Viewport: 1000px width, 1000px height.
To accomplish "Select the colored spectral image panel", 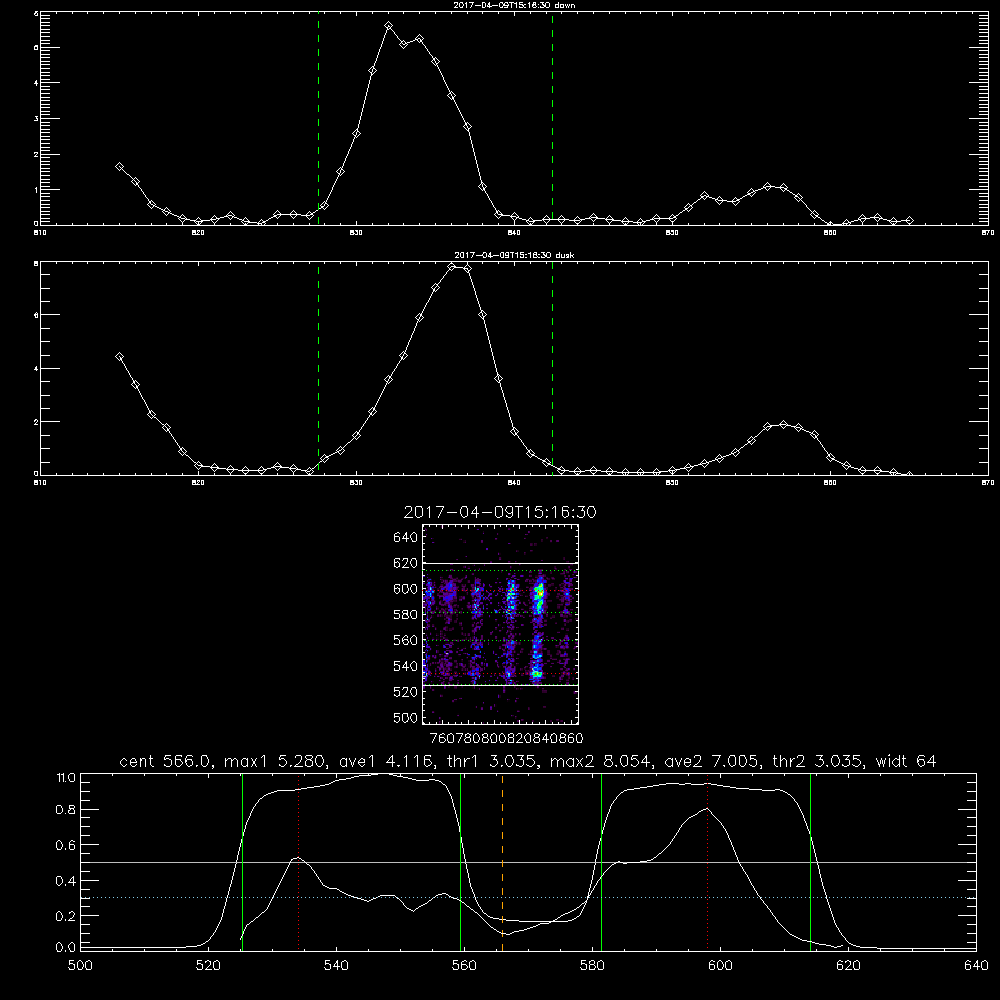I will pyautogui.click(x=500, y=624).
